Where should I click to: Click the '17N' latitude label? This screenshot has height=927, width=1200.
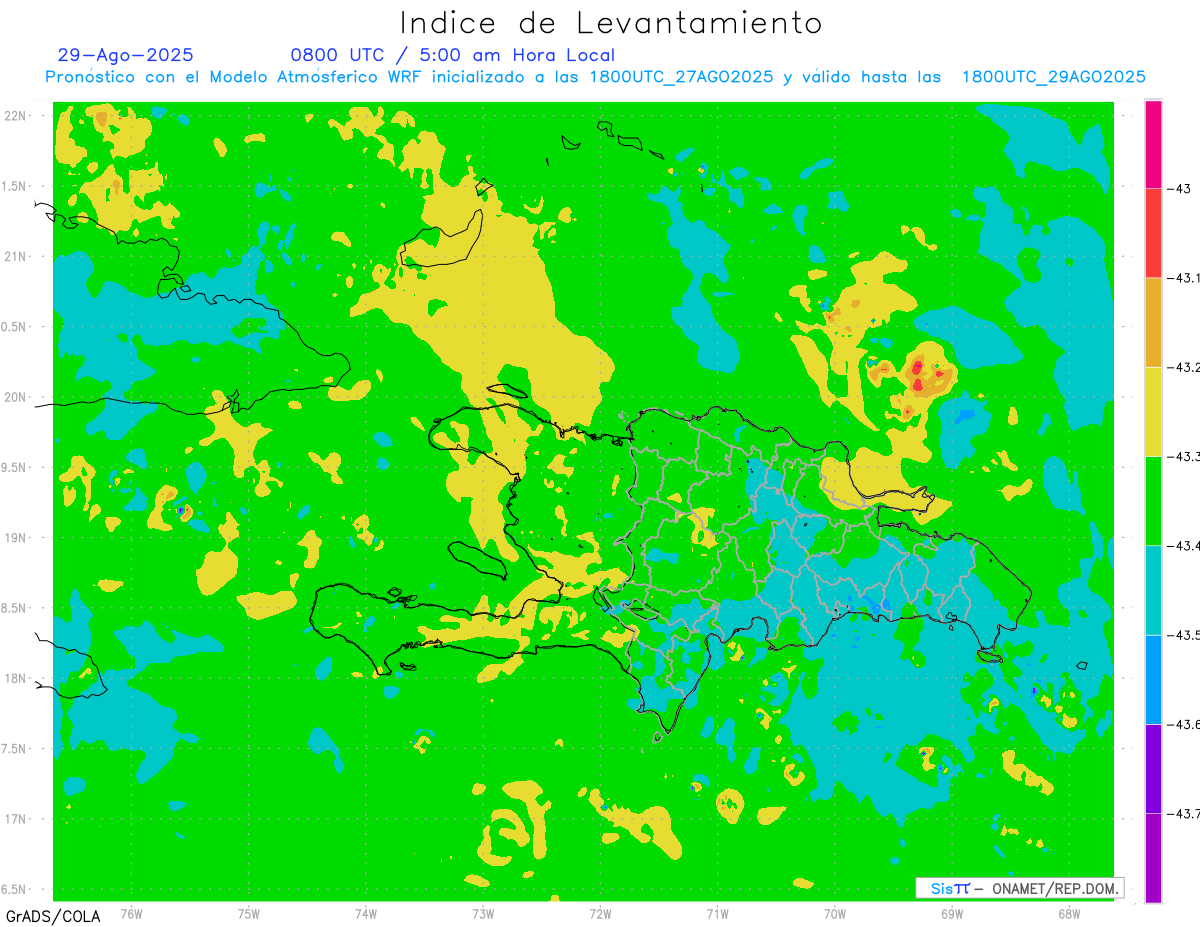pyautogui.click(x=15, y=819)
